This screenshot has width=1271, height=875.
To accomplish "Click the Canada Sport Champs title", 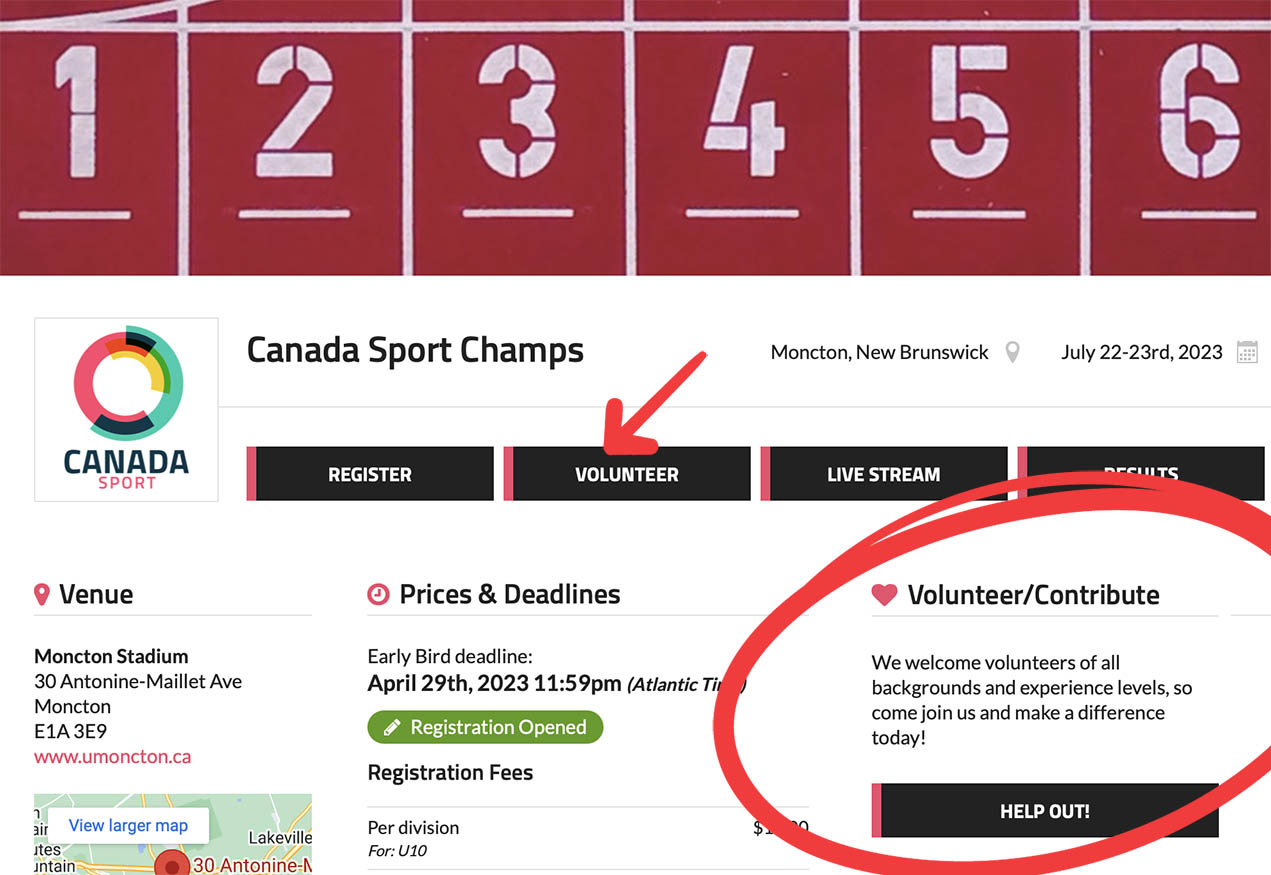I will 415,350.
